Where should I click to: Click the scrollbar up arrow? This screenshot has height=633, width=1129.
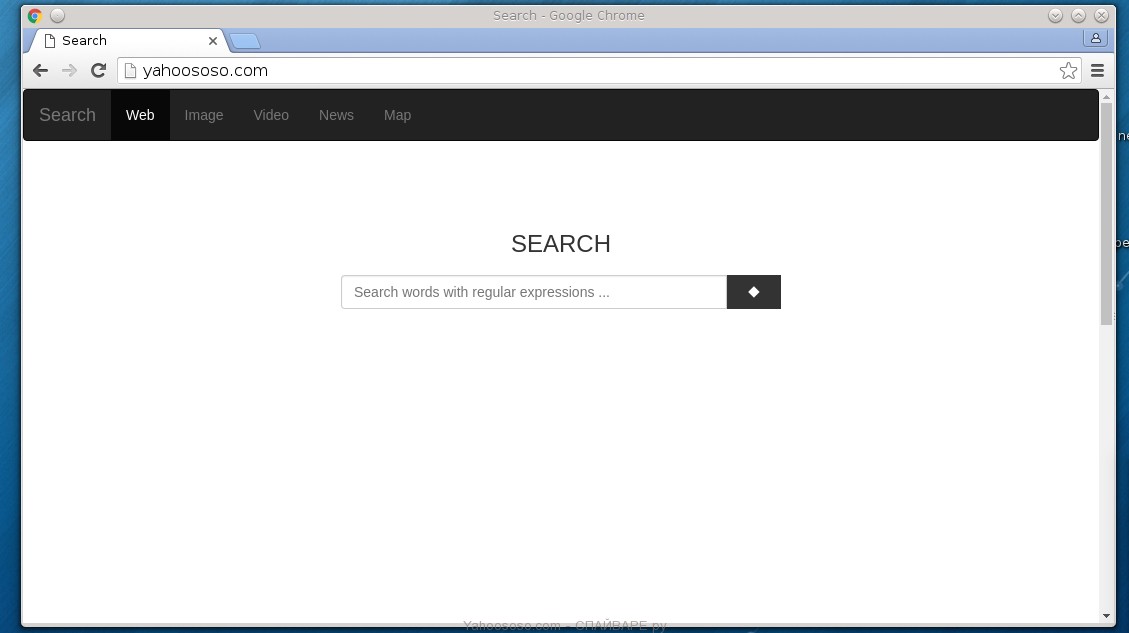click(1107, 96)
